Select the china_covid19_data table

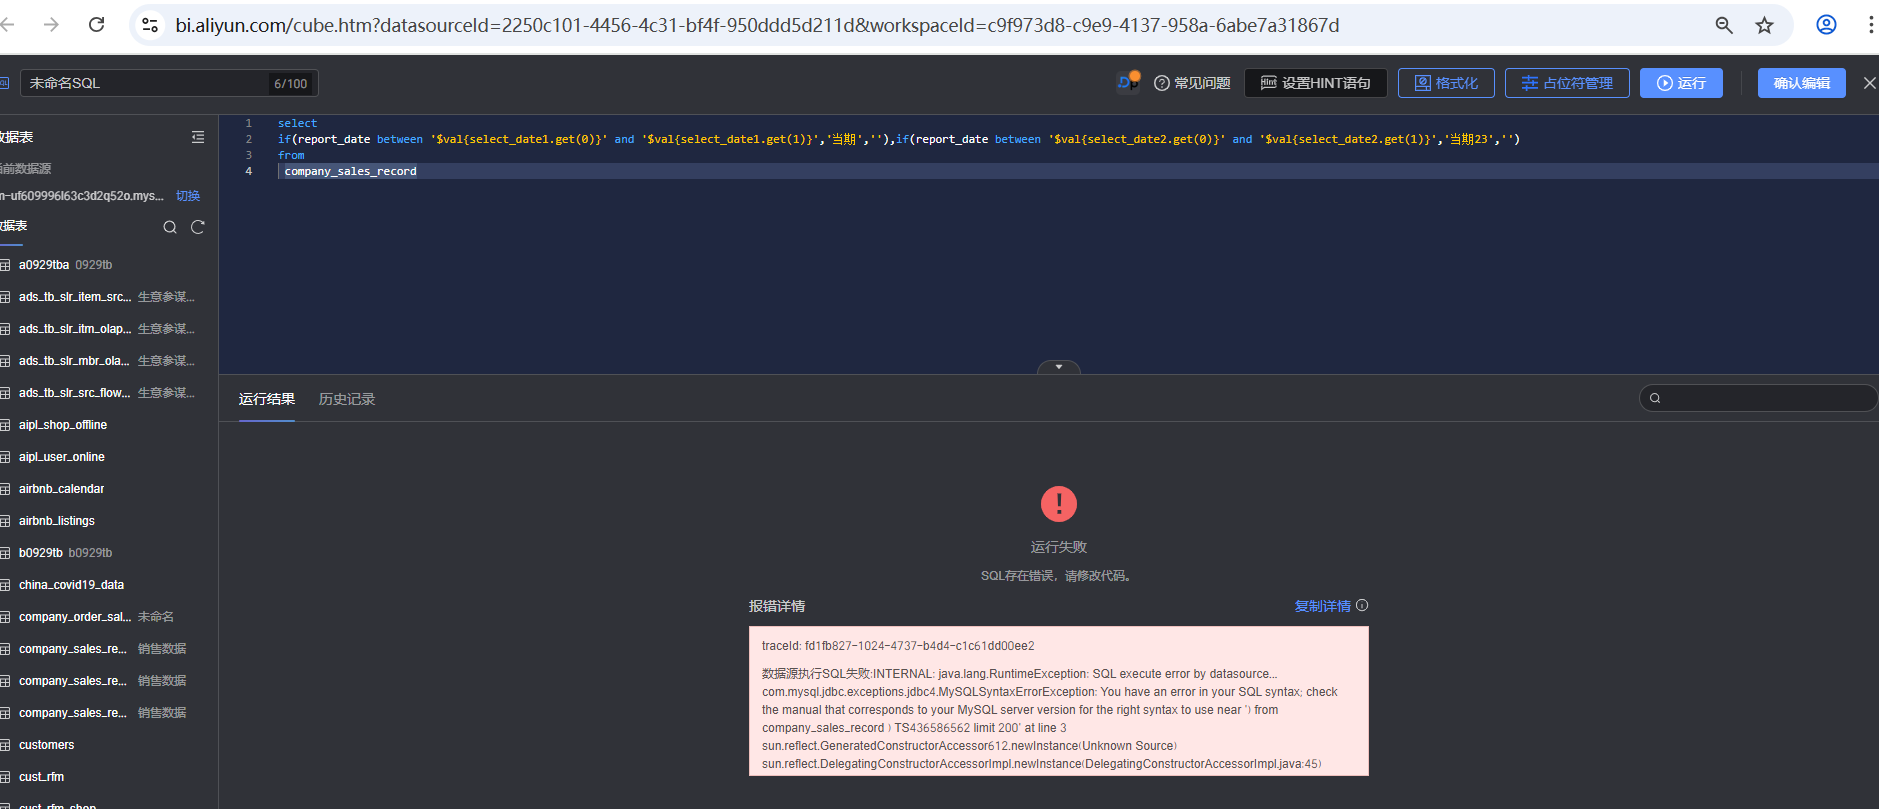point(71,585)
